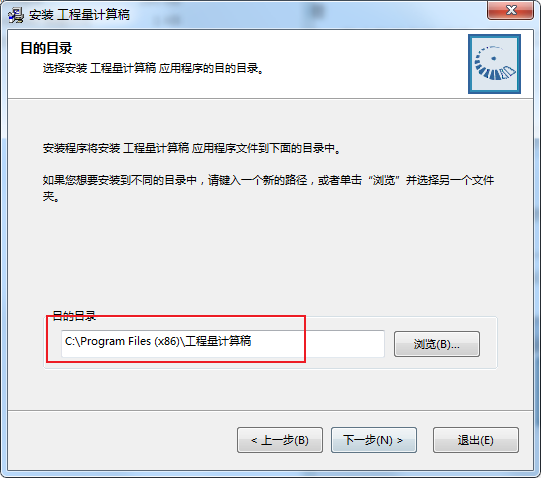The height and width of the screenshot is (478, 541).
Task: Click the window title 安装 工程量计算稿
Action: [79, 15]
